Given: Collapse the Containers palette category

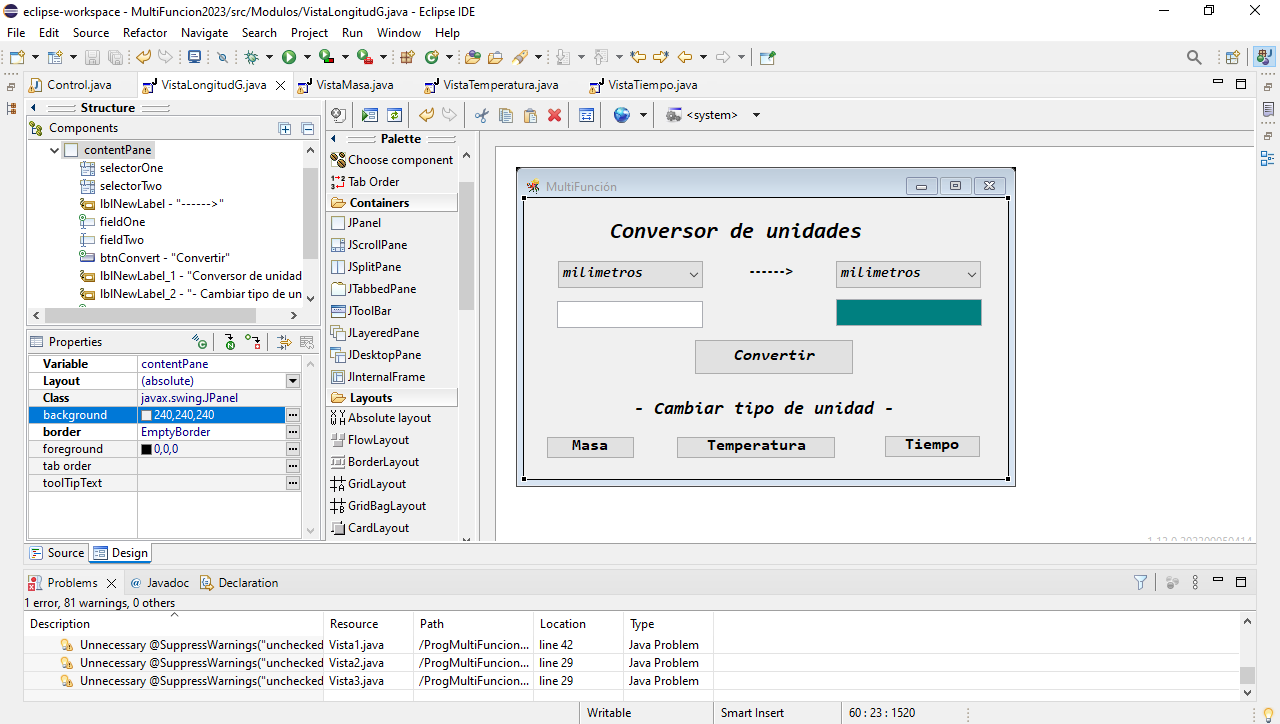Looking at the screenshot, I should coord(393,203).
